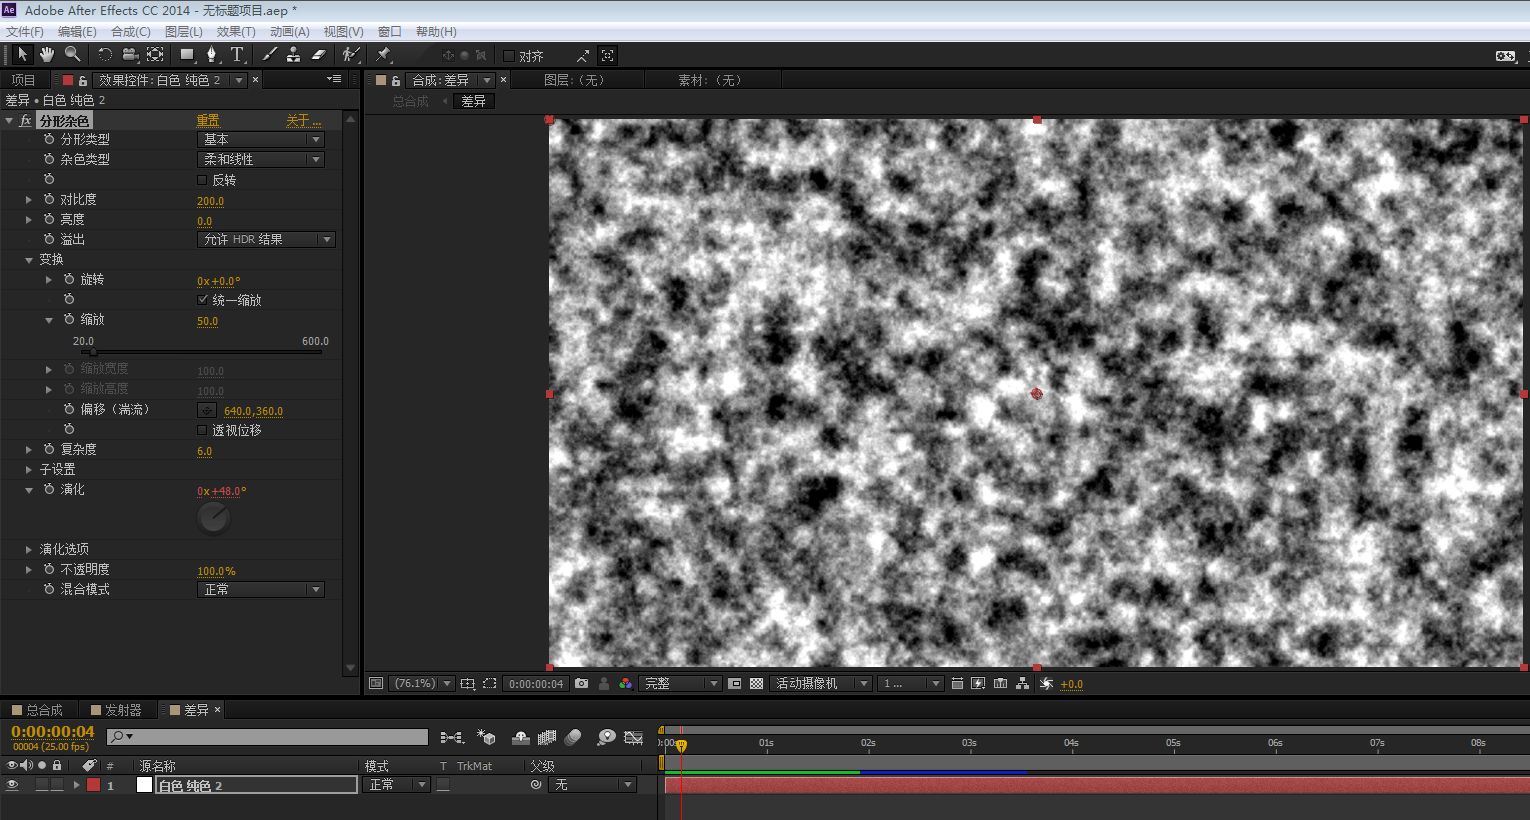This screenshot has width=1530, height=820.
Task: Select the Zoom magnifier tool
Action: [72, 55]
